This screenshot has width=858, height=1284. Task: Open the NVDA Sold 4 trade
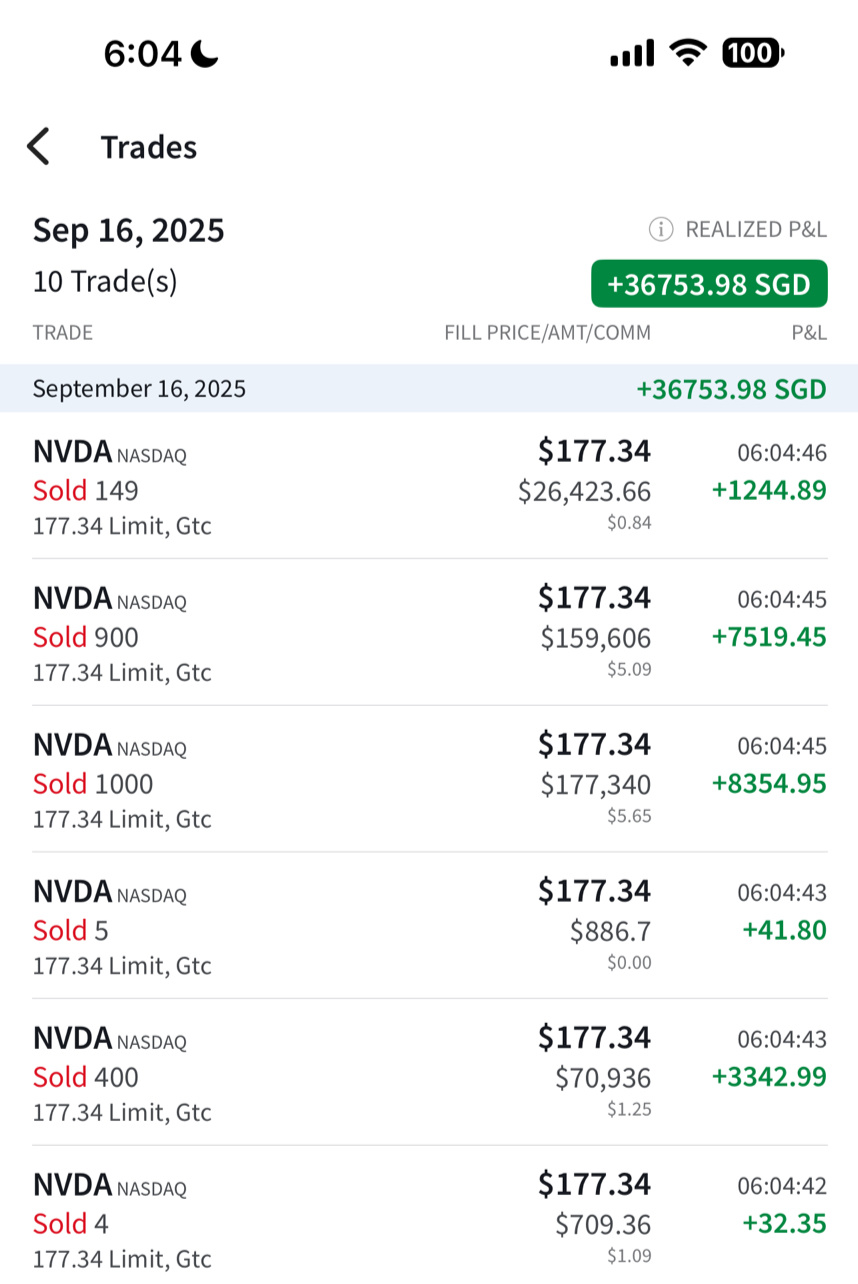pyautogui.click(x=429, y=1215)
